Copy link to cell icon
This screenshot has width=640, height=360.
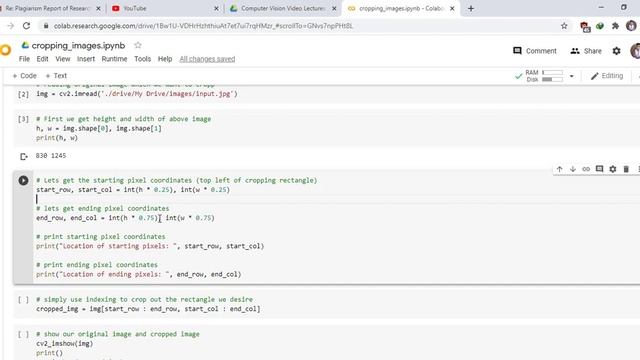(586, 169)
